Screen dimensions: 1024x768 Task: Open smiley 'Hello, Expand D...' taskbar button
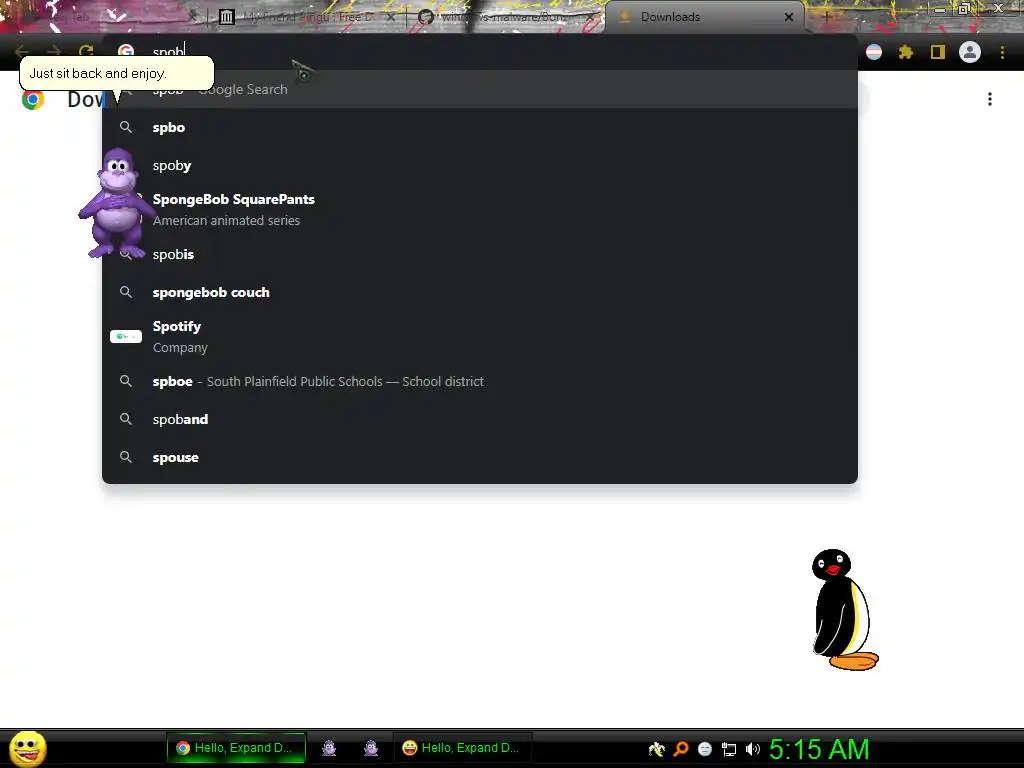coord(462,748)
